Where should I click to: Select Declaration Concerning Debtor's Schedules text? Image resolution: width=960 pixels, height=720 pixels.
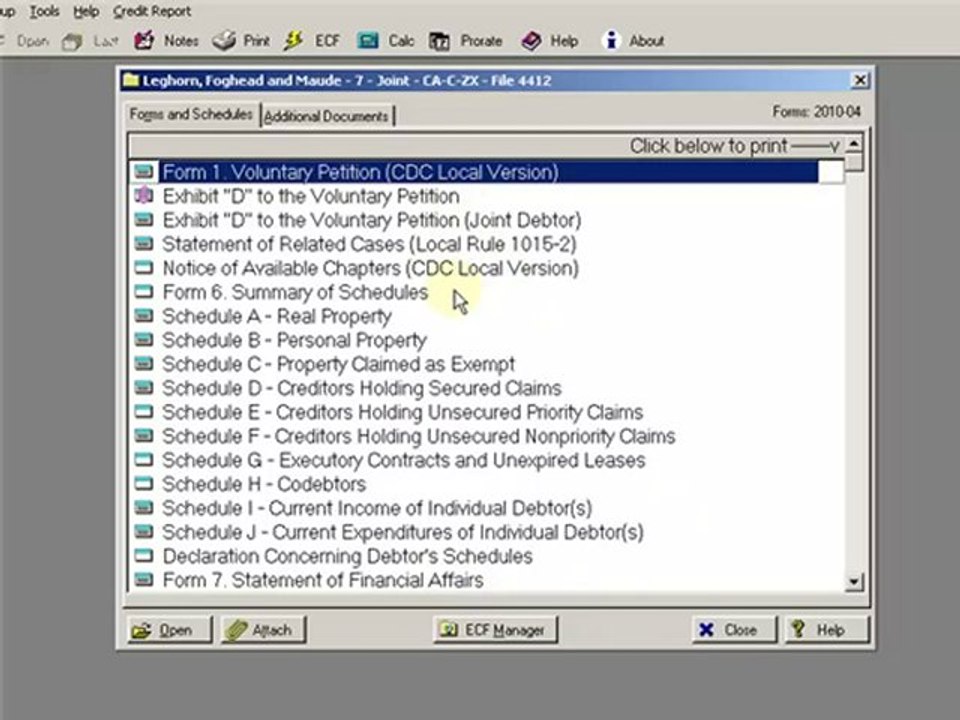pos(348,556)
